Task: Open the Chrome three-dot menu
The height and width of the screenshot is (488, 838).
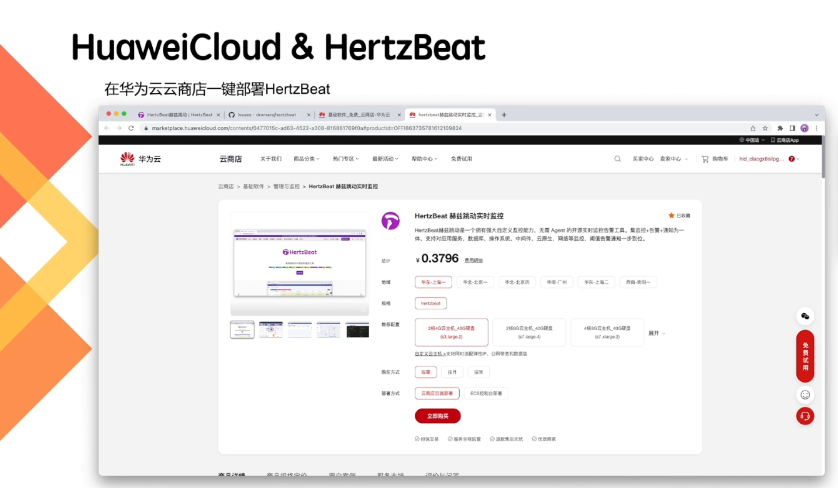Action: point(816,128)
